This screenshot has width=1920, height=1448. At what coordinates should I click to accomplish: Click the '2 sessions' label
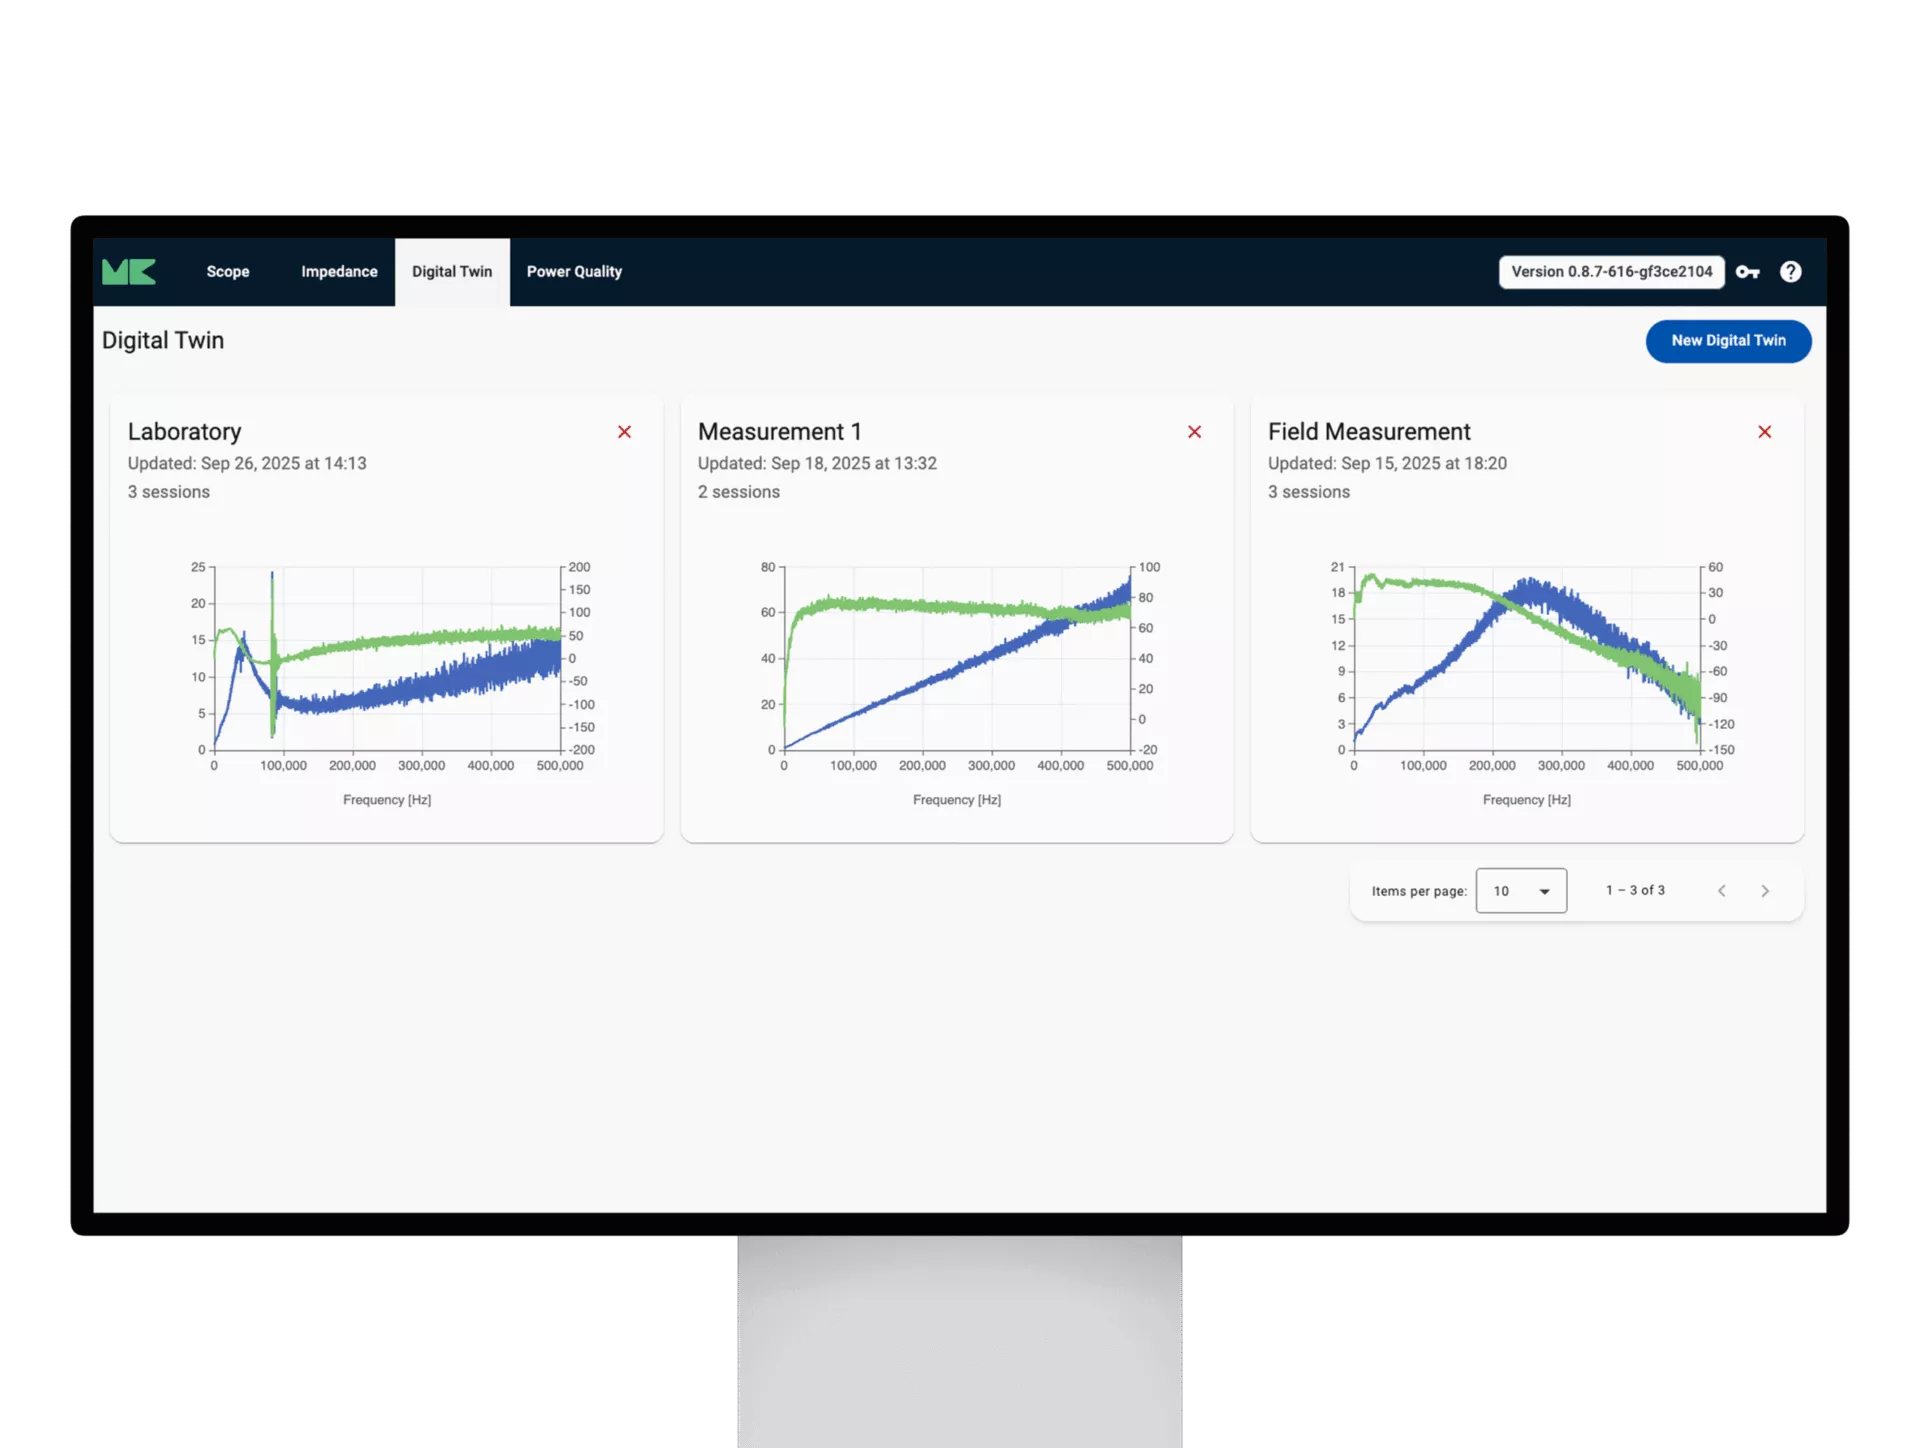[x=739, y=492]
